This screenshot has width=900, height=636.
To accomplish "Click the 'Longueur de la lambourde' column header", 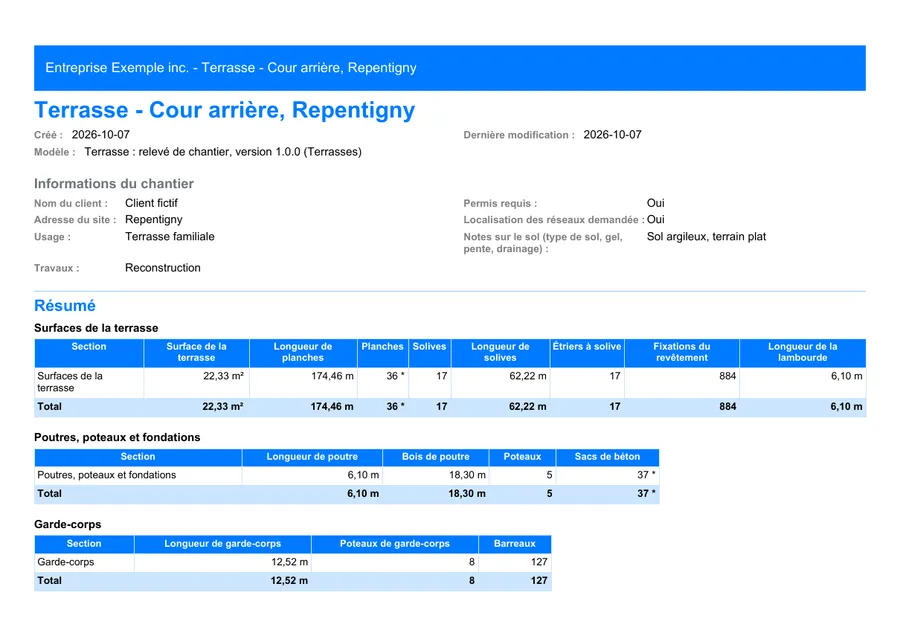I will coord(802,352).
